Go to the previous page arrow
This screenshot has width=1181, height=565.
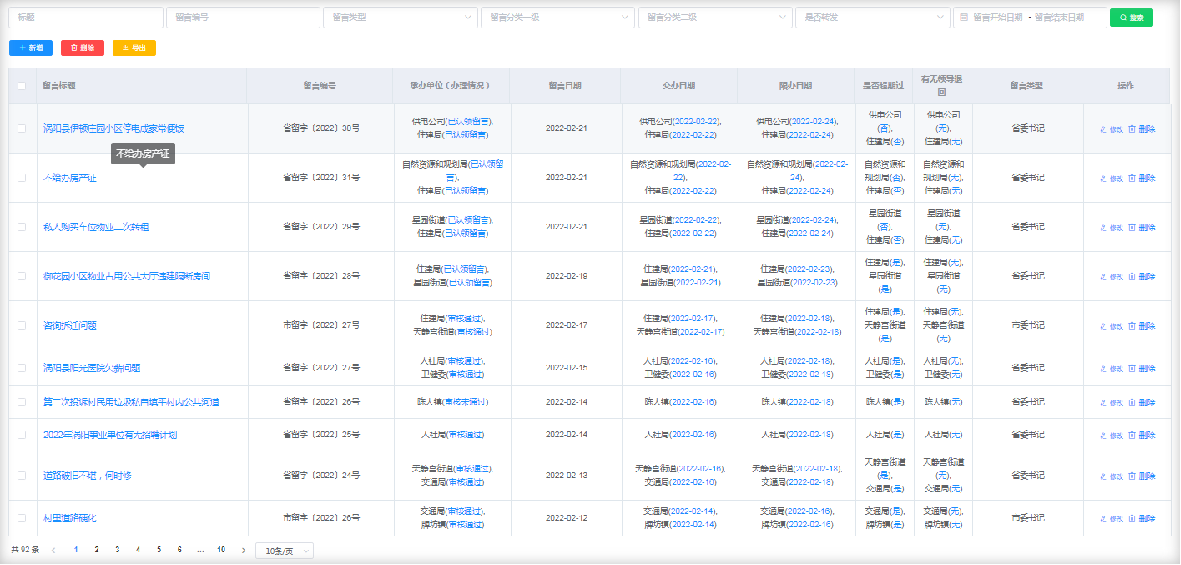(x=53, y=550)
